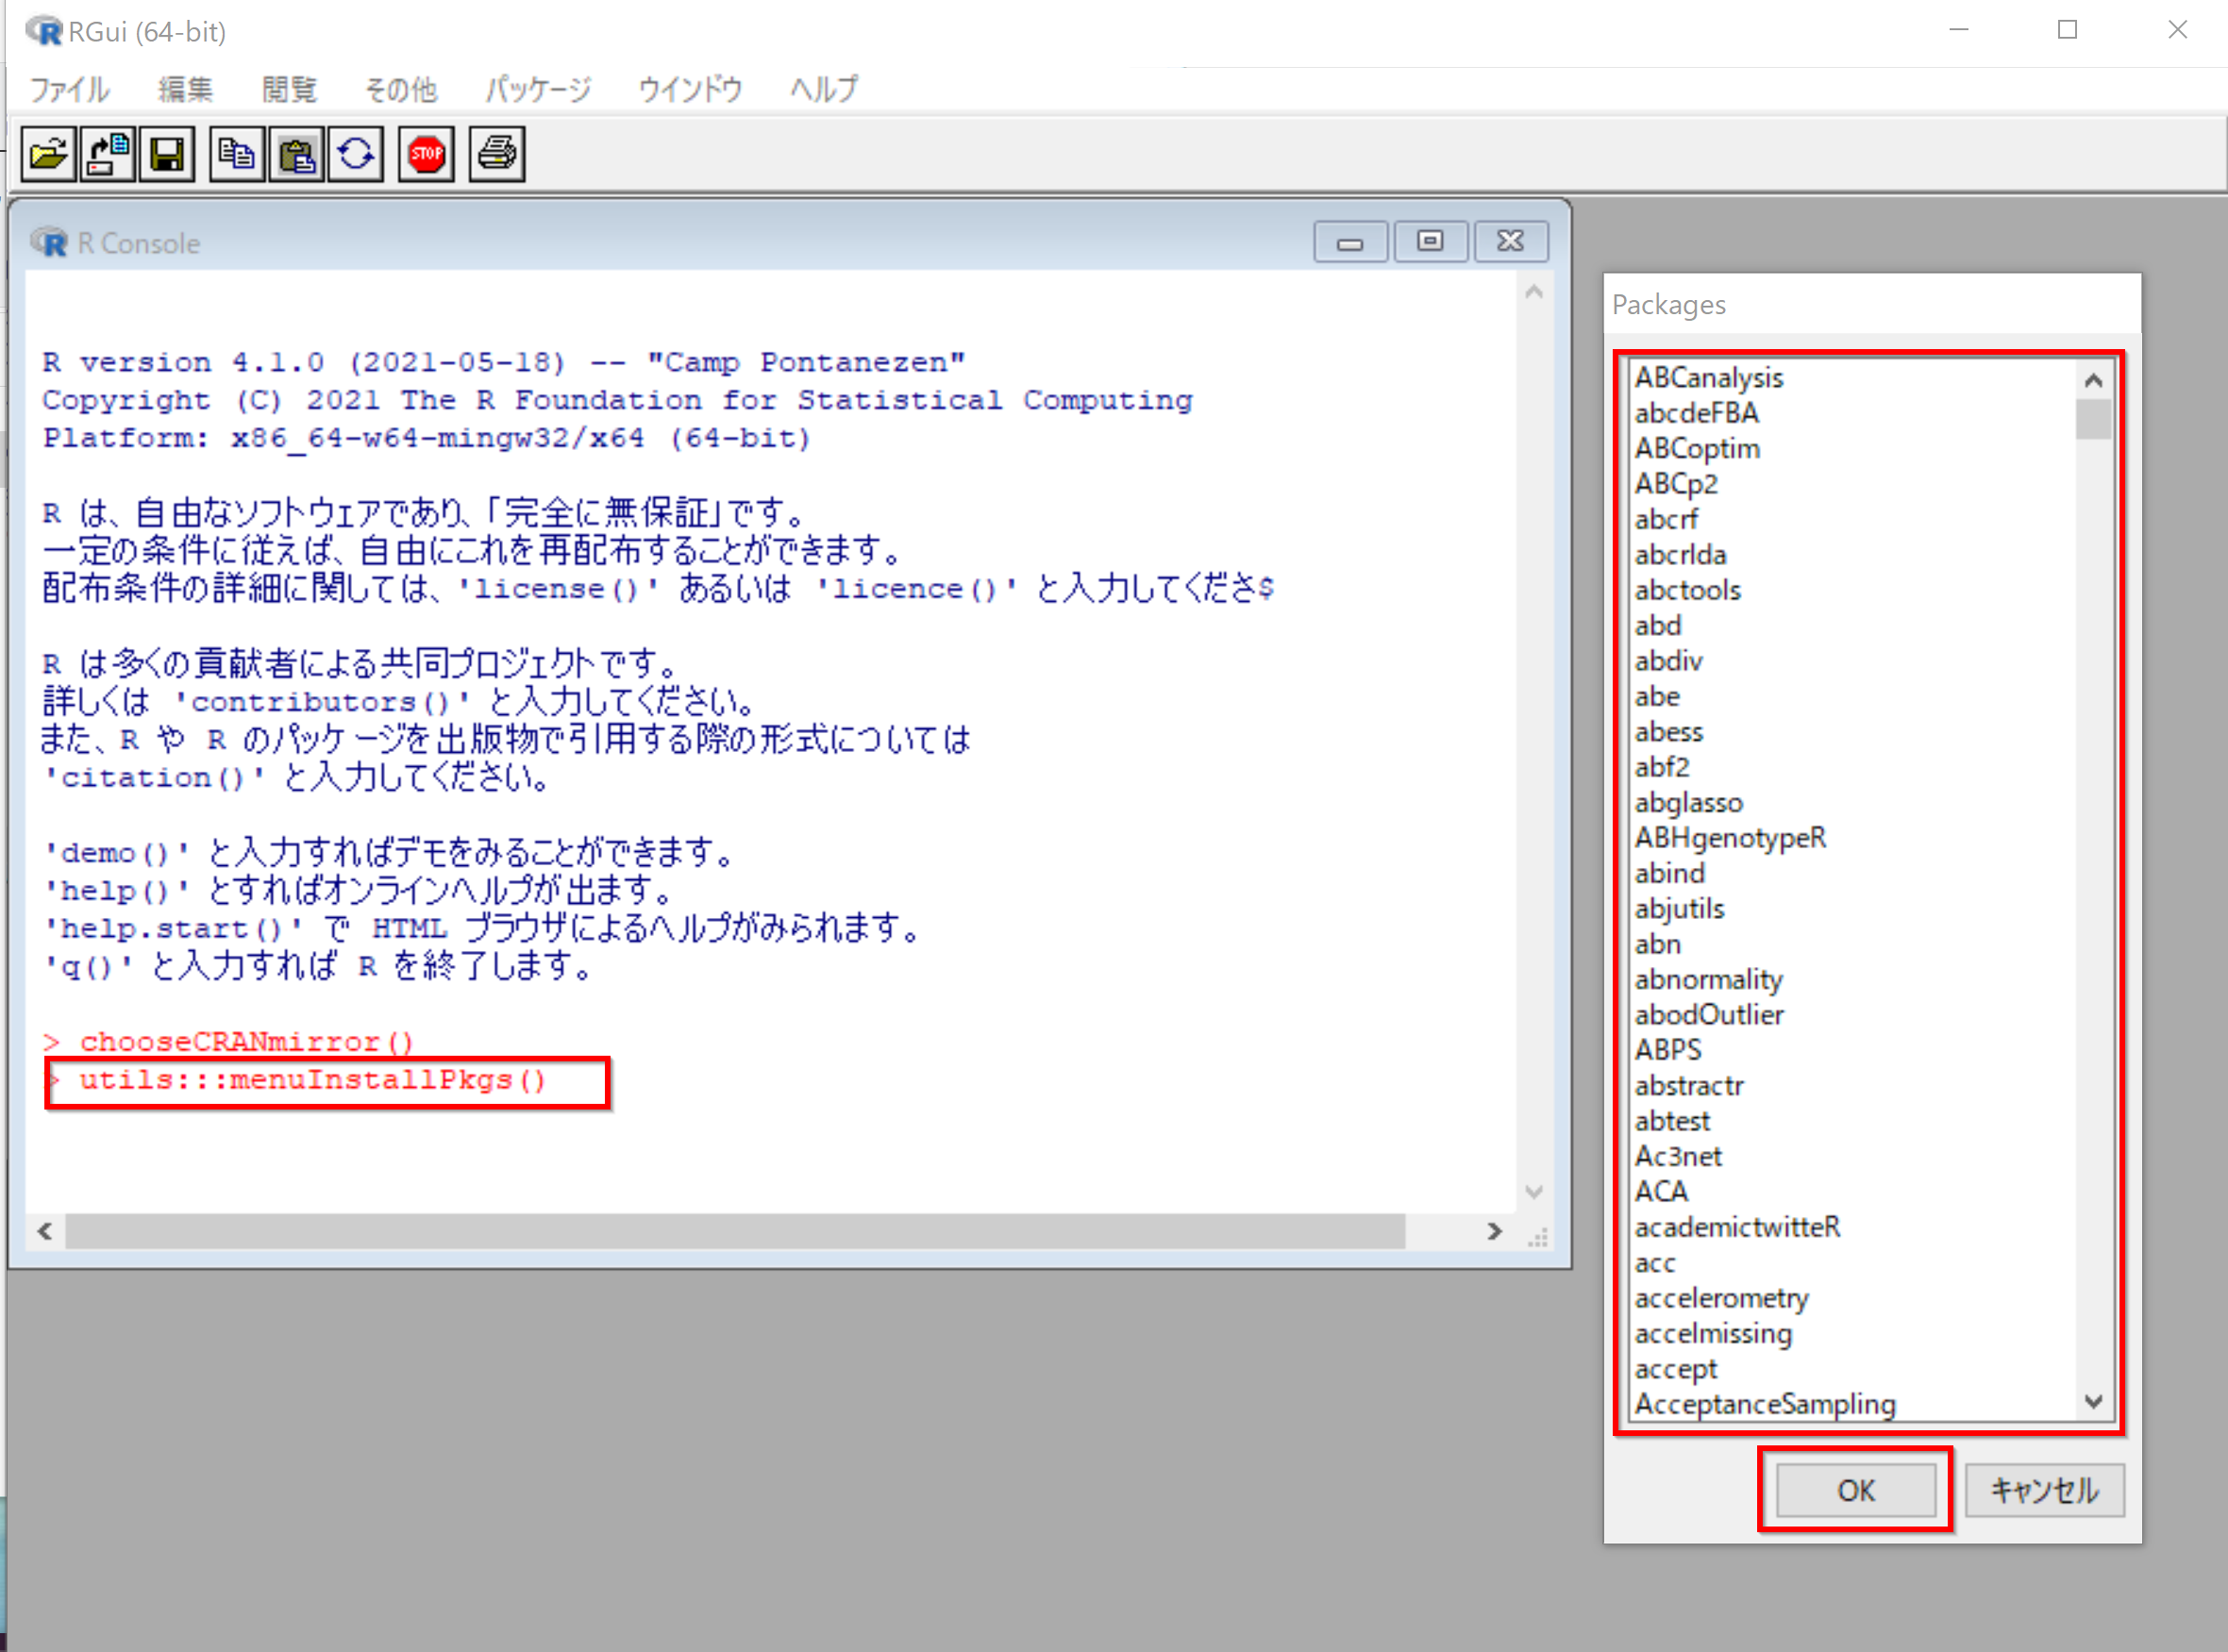
Task: Select abind package
Action: pyautogui.click(x=1852, y=874)
